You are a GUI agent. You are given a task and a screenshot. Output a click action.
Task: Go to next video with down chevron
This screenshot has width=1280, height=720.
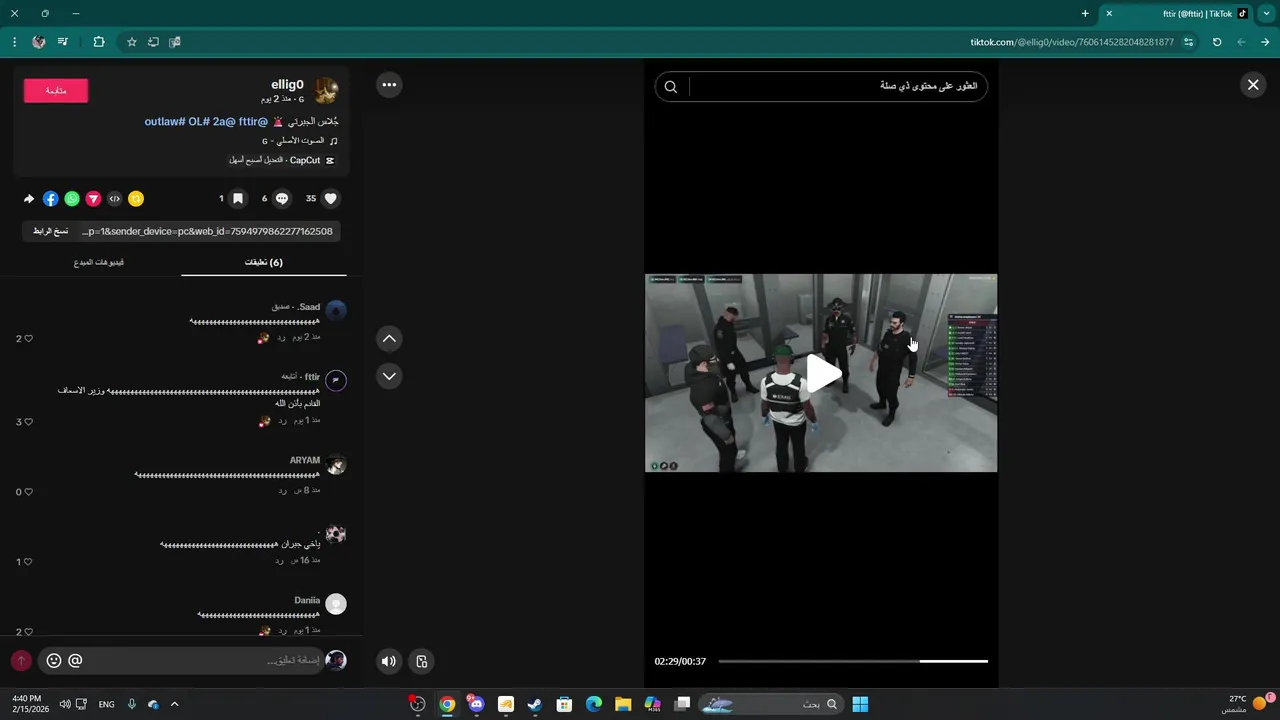click(x=390, y=376)
